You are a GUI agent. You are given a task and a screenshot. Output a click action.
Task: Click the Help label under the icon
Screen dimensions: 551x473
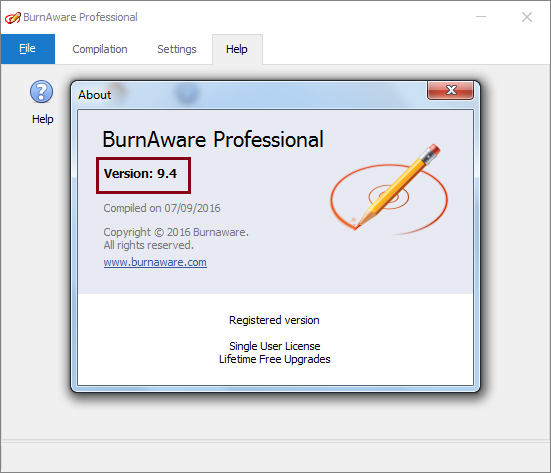(x=43, y=119)
